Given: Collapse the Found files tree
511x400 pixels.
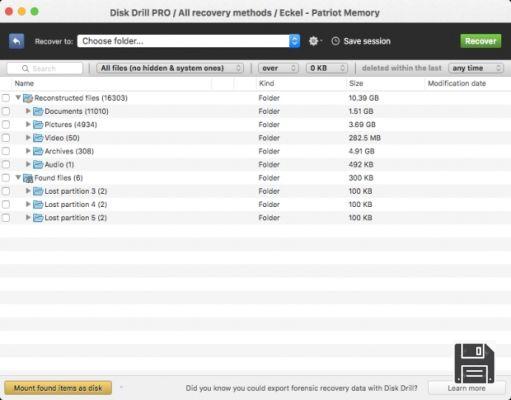Looking at the screenshot, I should point(18,178).
